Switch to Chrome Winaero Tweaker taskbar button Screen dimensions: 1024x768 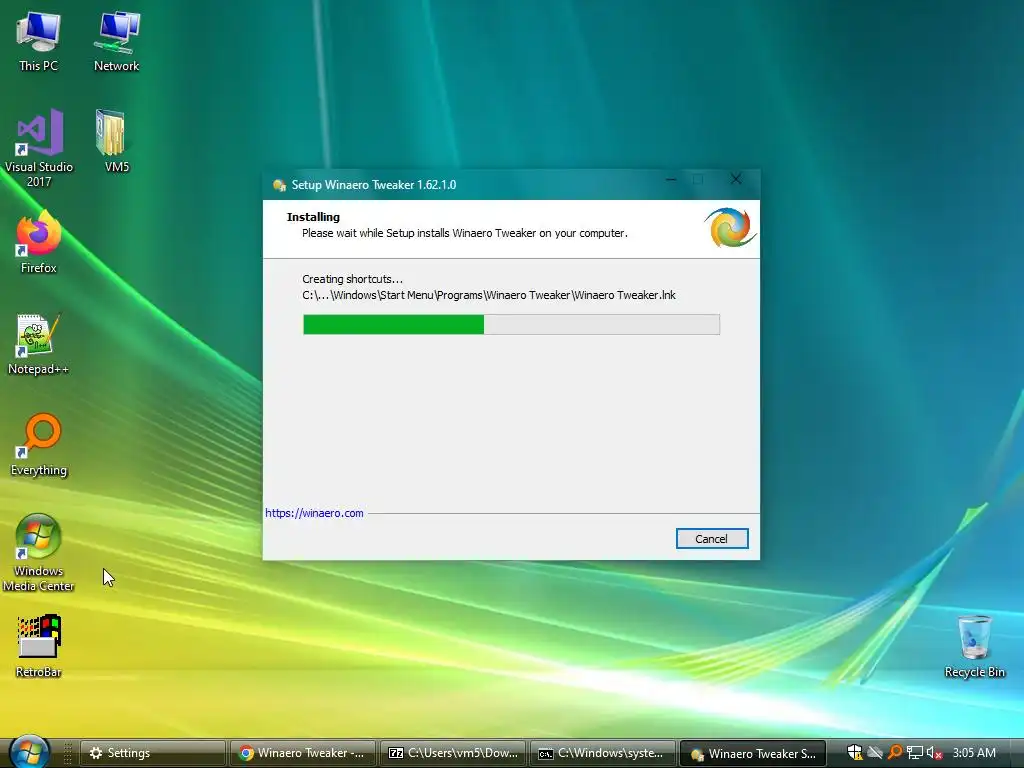point(303,753)
